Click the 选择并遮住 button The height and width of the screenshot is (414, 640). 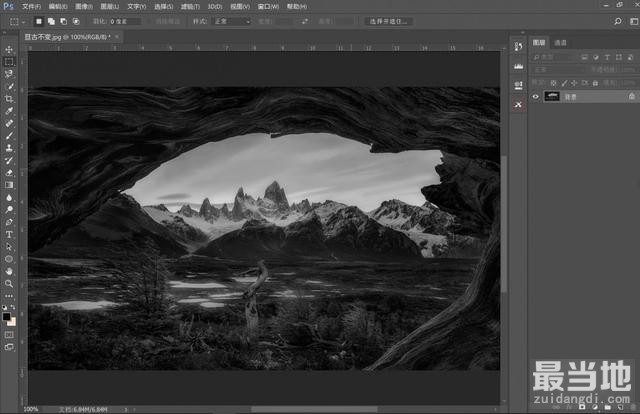coord(389,20)
